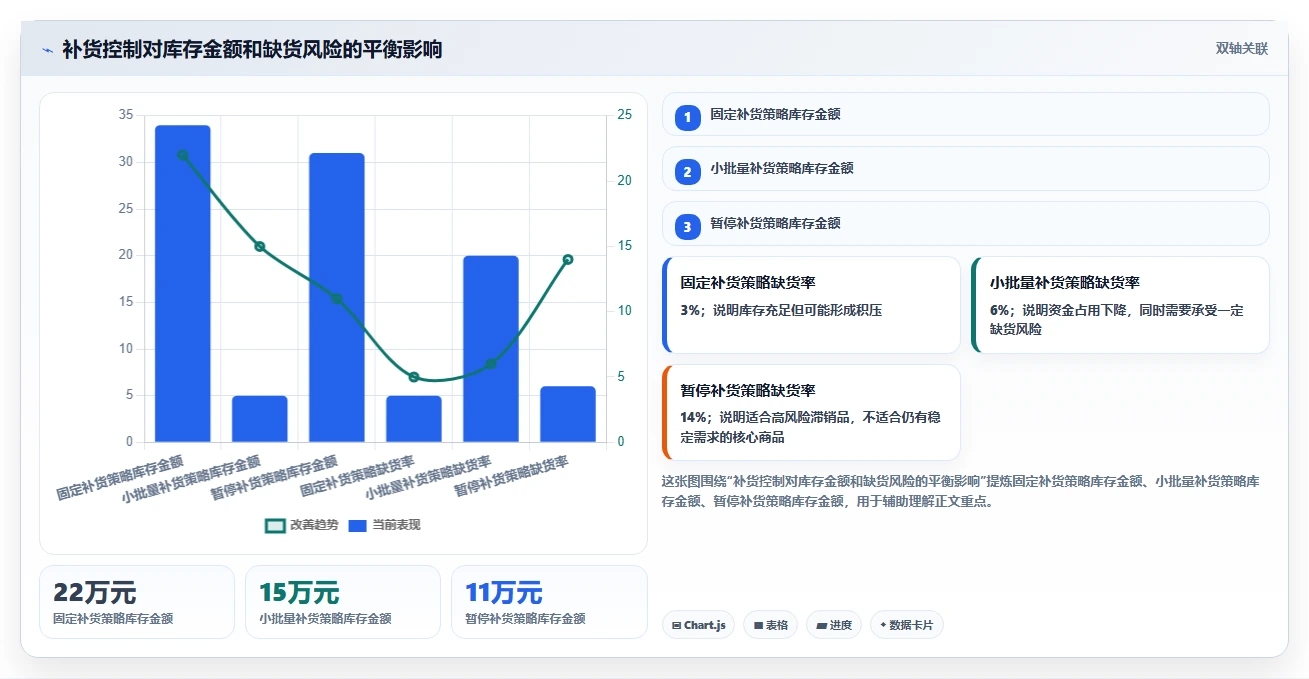This screenshot has width=1309, height=679.
Task: Click the bar for 小批量补货策略缺货率
Action: [x=491, y=349]
